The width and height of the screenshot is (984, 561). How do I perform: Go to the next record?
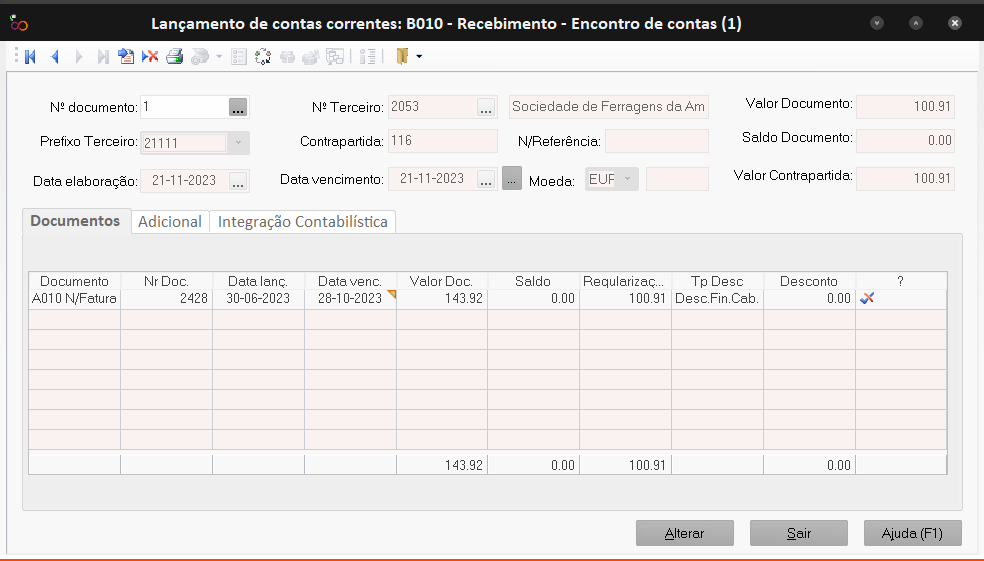[x=78, y=57]
